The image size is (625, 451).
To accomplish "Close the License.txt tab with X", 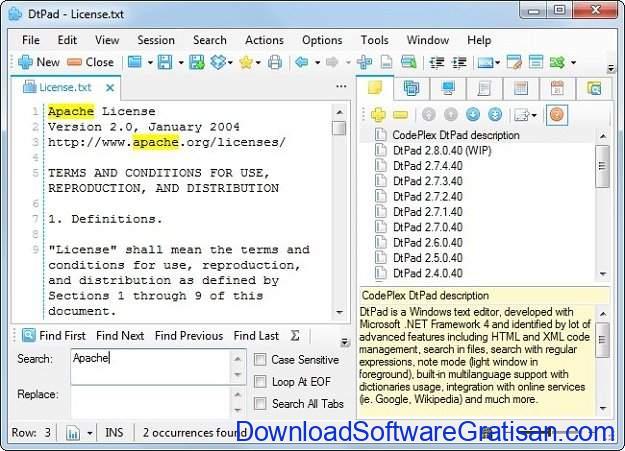I will pos(110,88).
